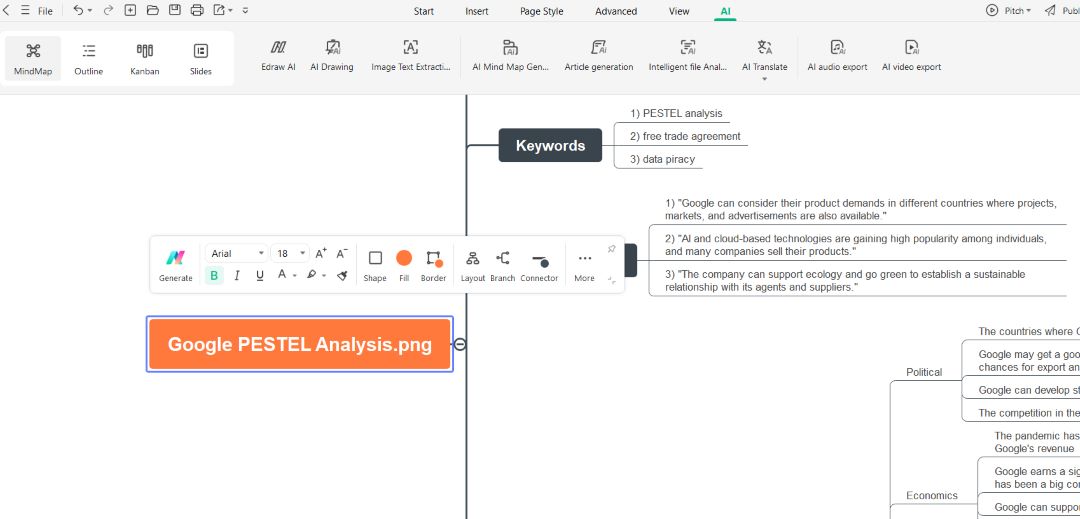Screen dimensions: 1080x519
Task: Open More options in floating toolbar
Action: (584, 265)
